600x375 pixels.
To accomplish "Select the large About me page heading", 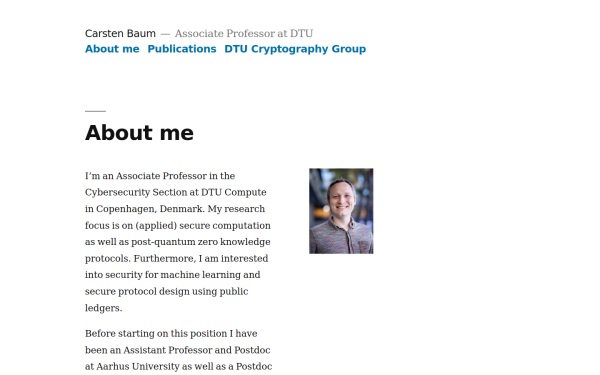I will [x=139, y=133].
